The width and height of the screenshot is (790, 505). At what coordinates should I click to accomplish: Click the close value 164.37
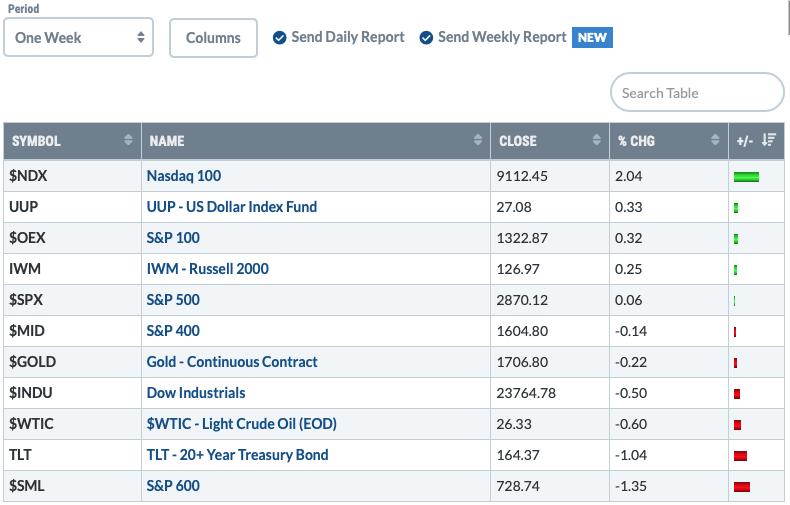click(518, 455)
